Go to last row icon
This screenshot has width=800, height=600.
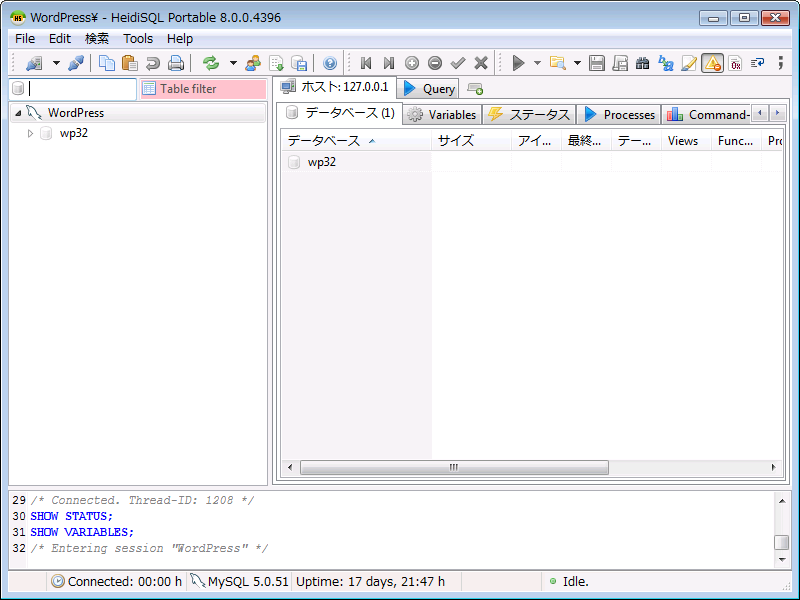tap(389, 63)
